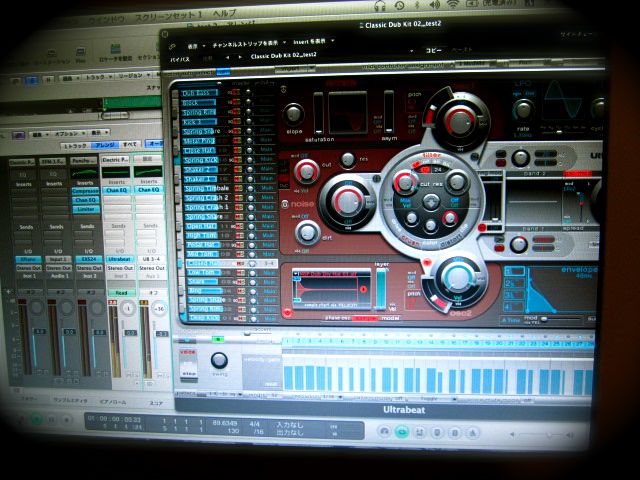Open the Ultrabeat instrument slot on channel strip
The image size is (640, 480).
(x=119, y=259)
